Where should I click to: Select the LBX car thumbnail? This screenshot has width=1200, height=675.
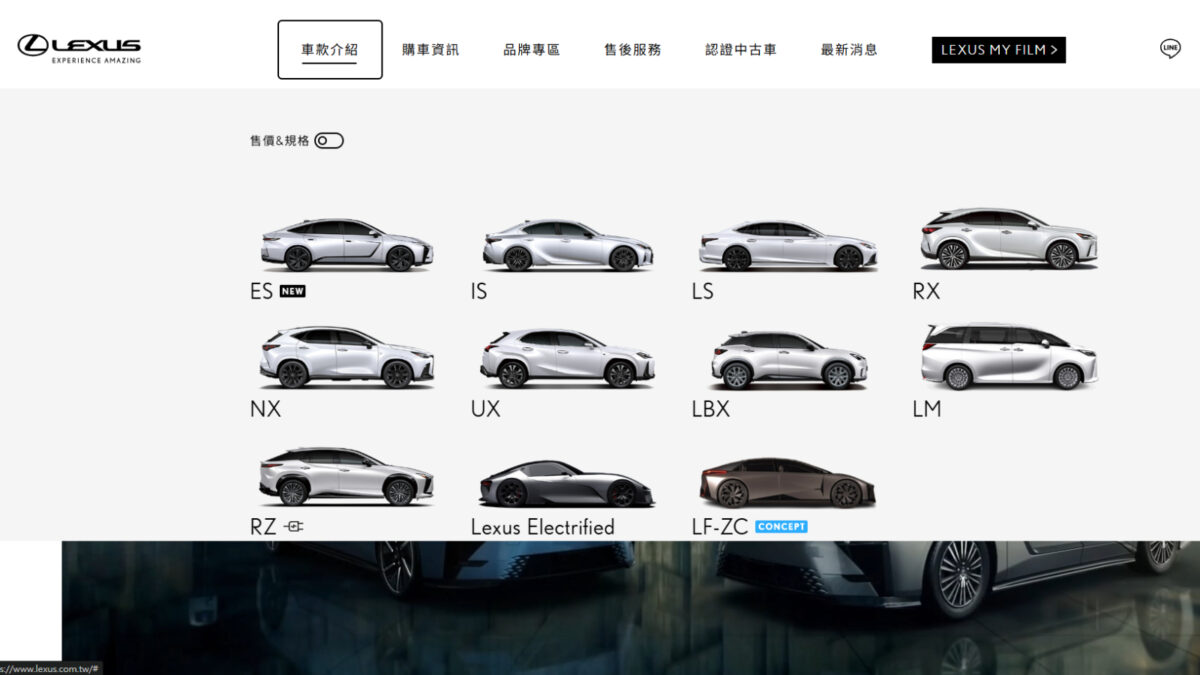pyautogui.click(x=788, y=360)
